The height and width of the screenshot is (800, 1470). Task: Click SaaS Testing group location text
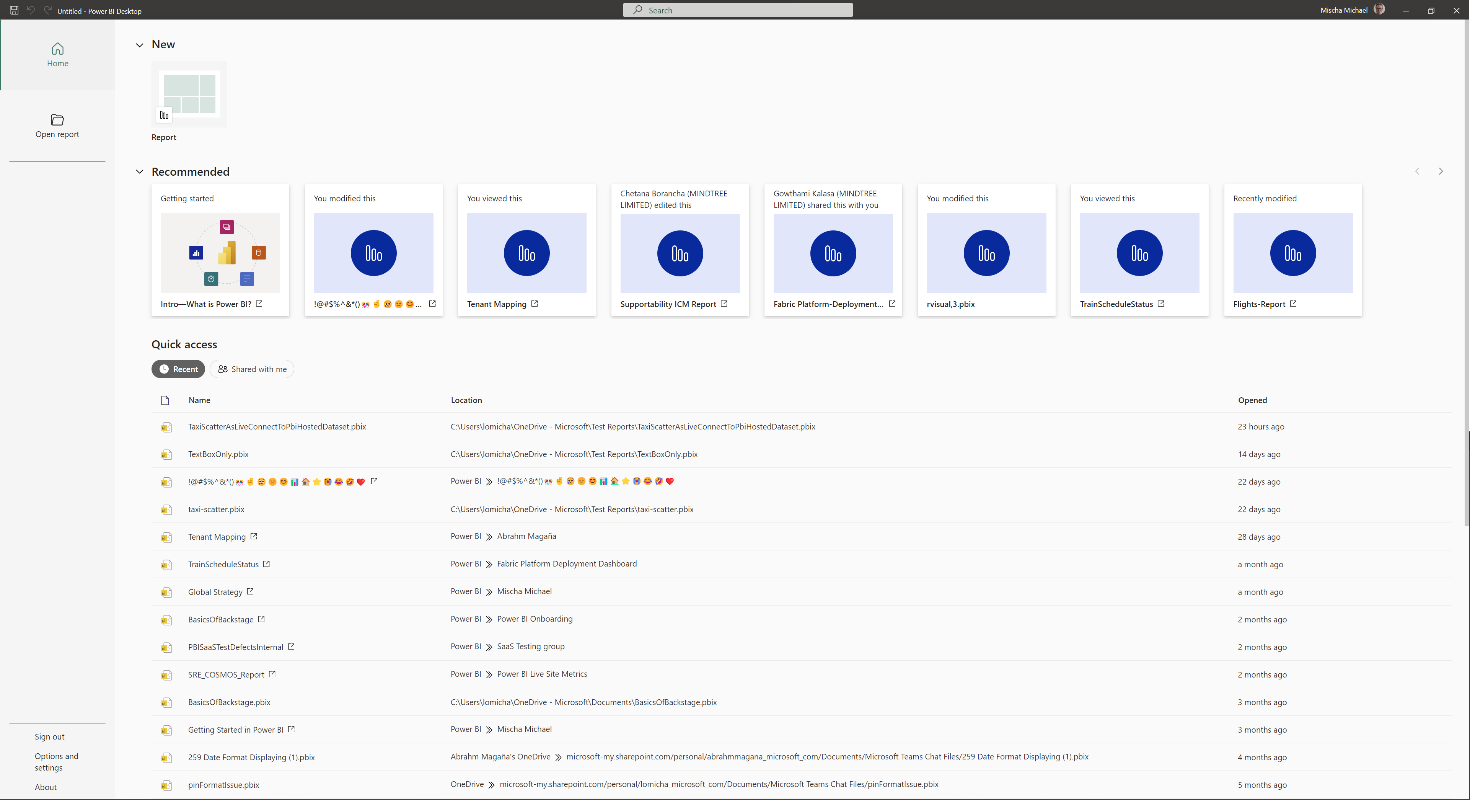coord(531,647)
